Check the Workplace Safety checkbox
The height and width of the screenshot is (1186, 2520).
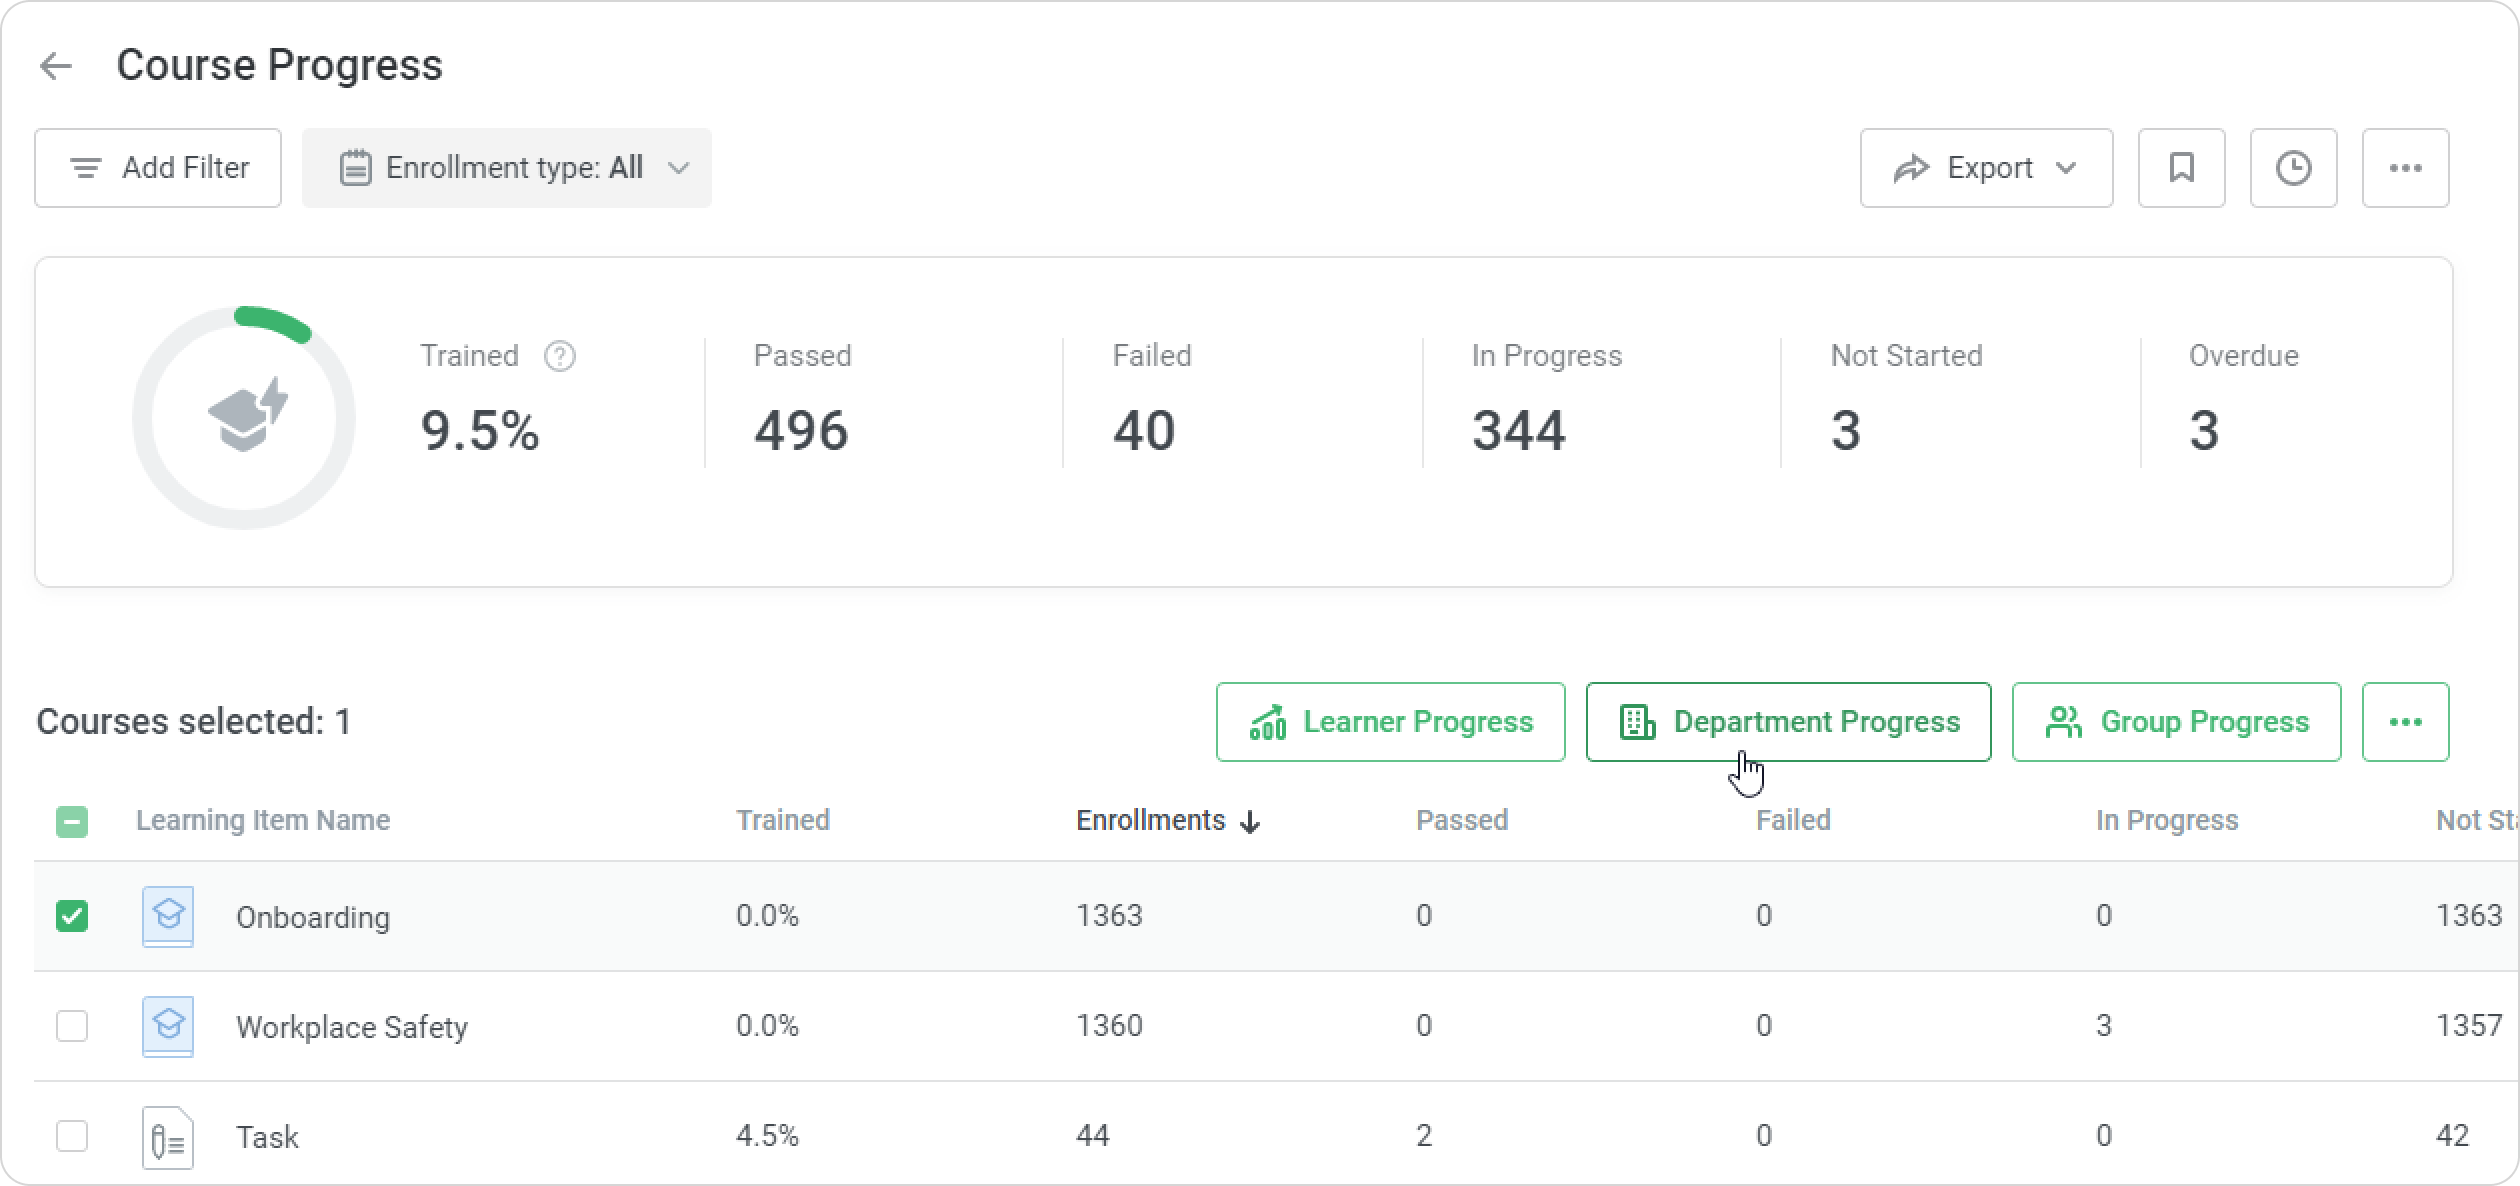pos(72,1026)
